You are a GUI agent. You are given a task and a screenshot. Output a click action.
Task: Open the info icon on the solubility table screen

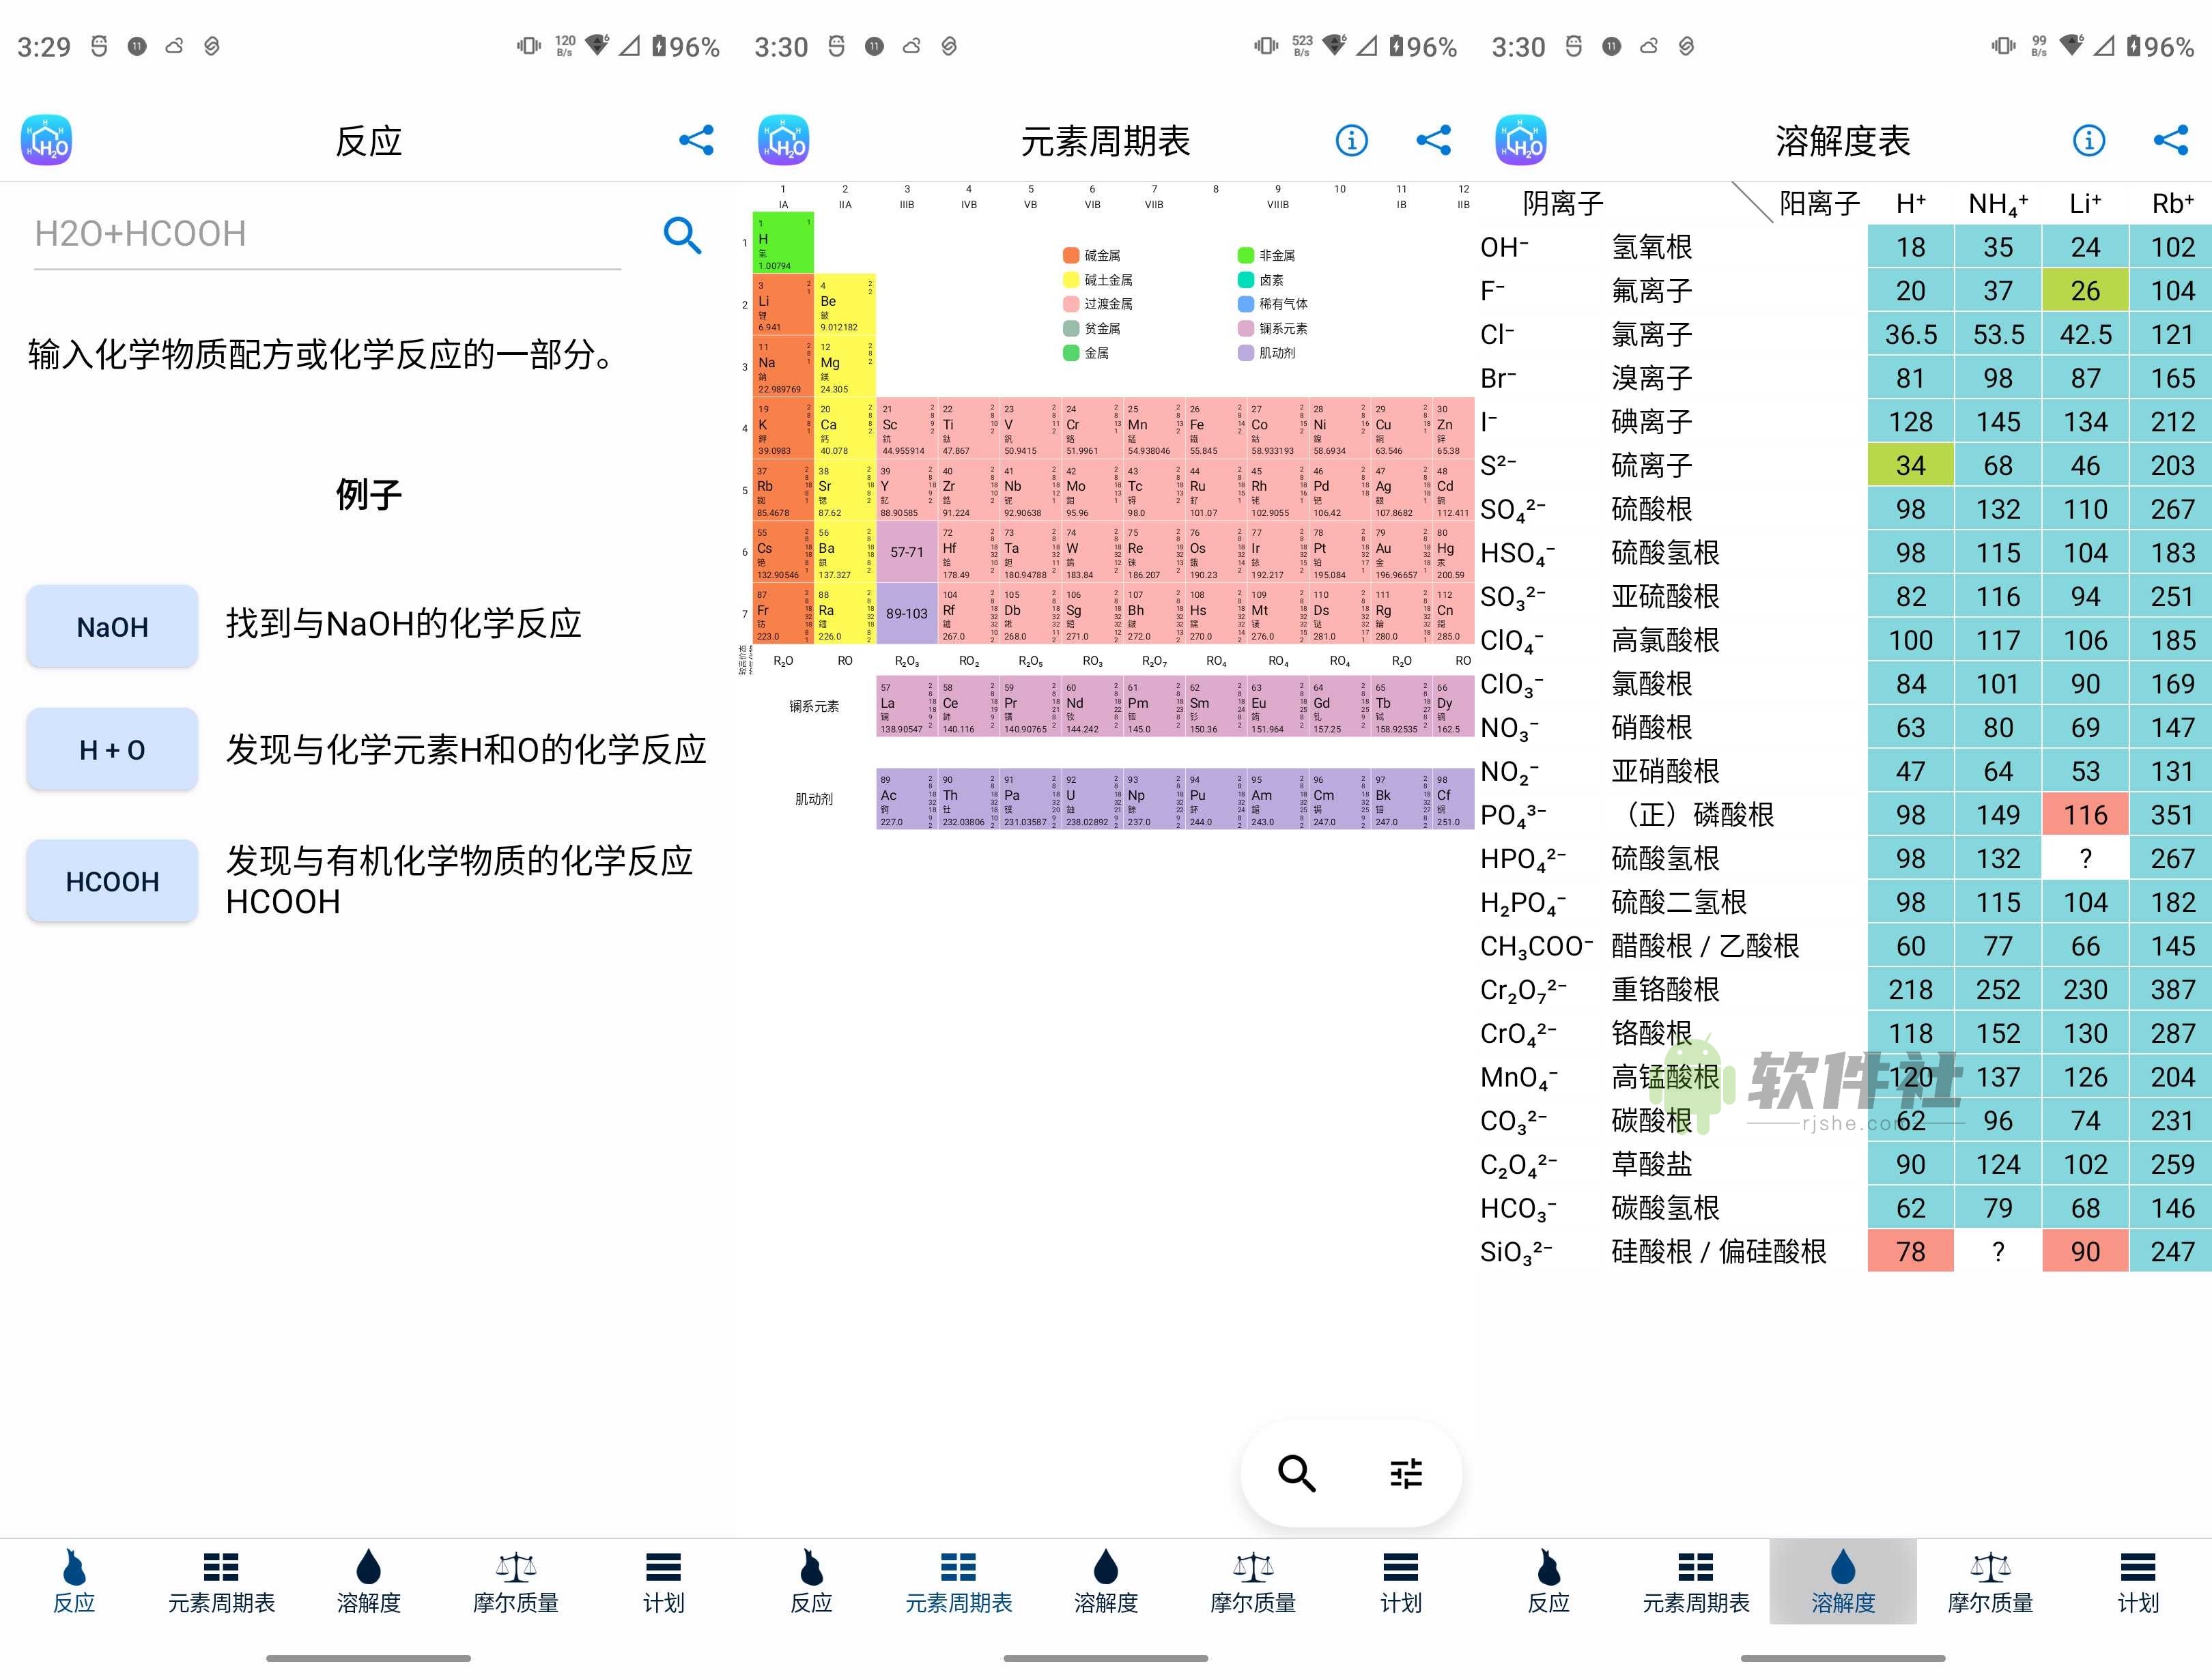click(x=2089, y=141)
